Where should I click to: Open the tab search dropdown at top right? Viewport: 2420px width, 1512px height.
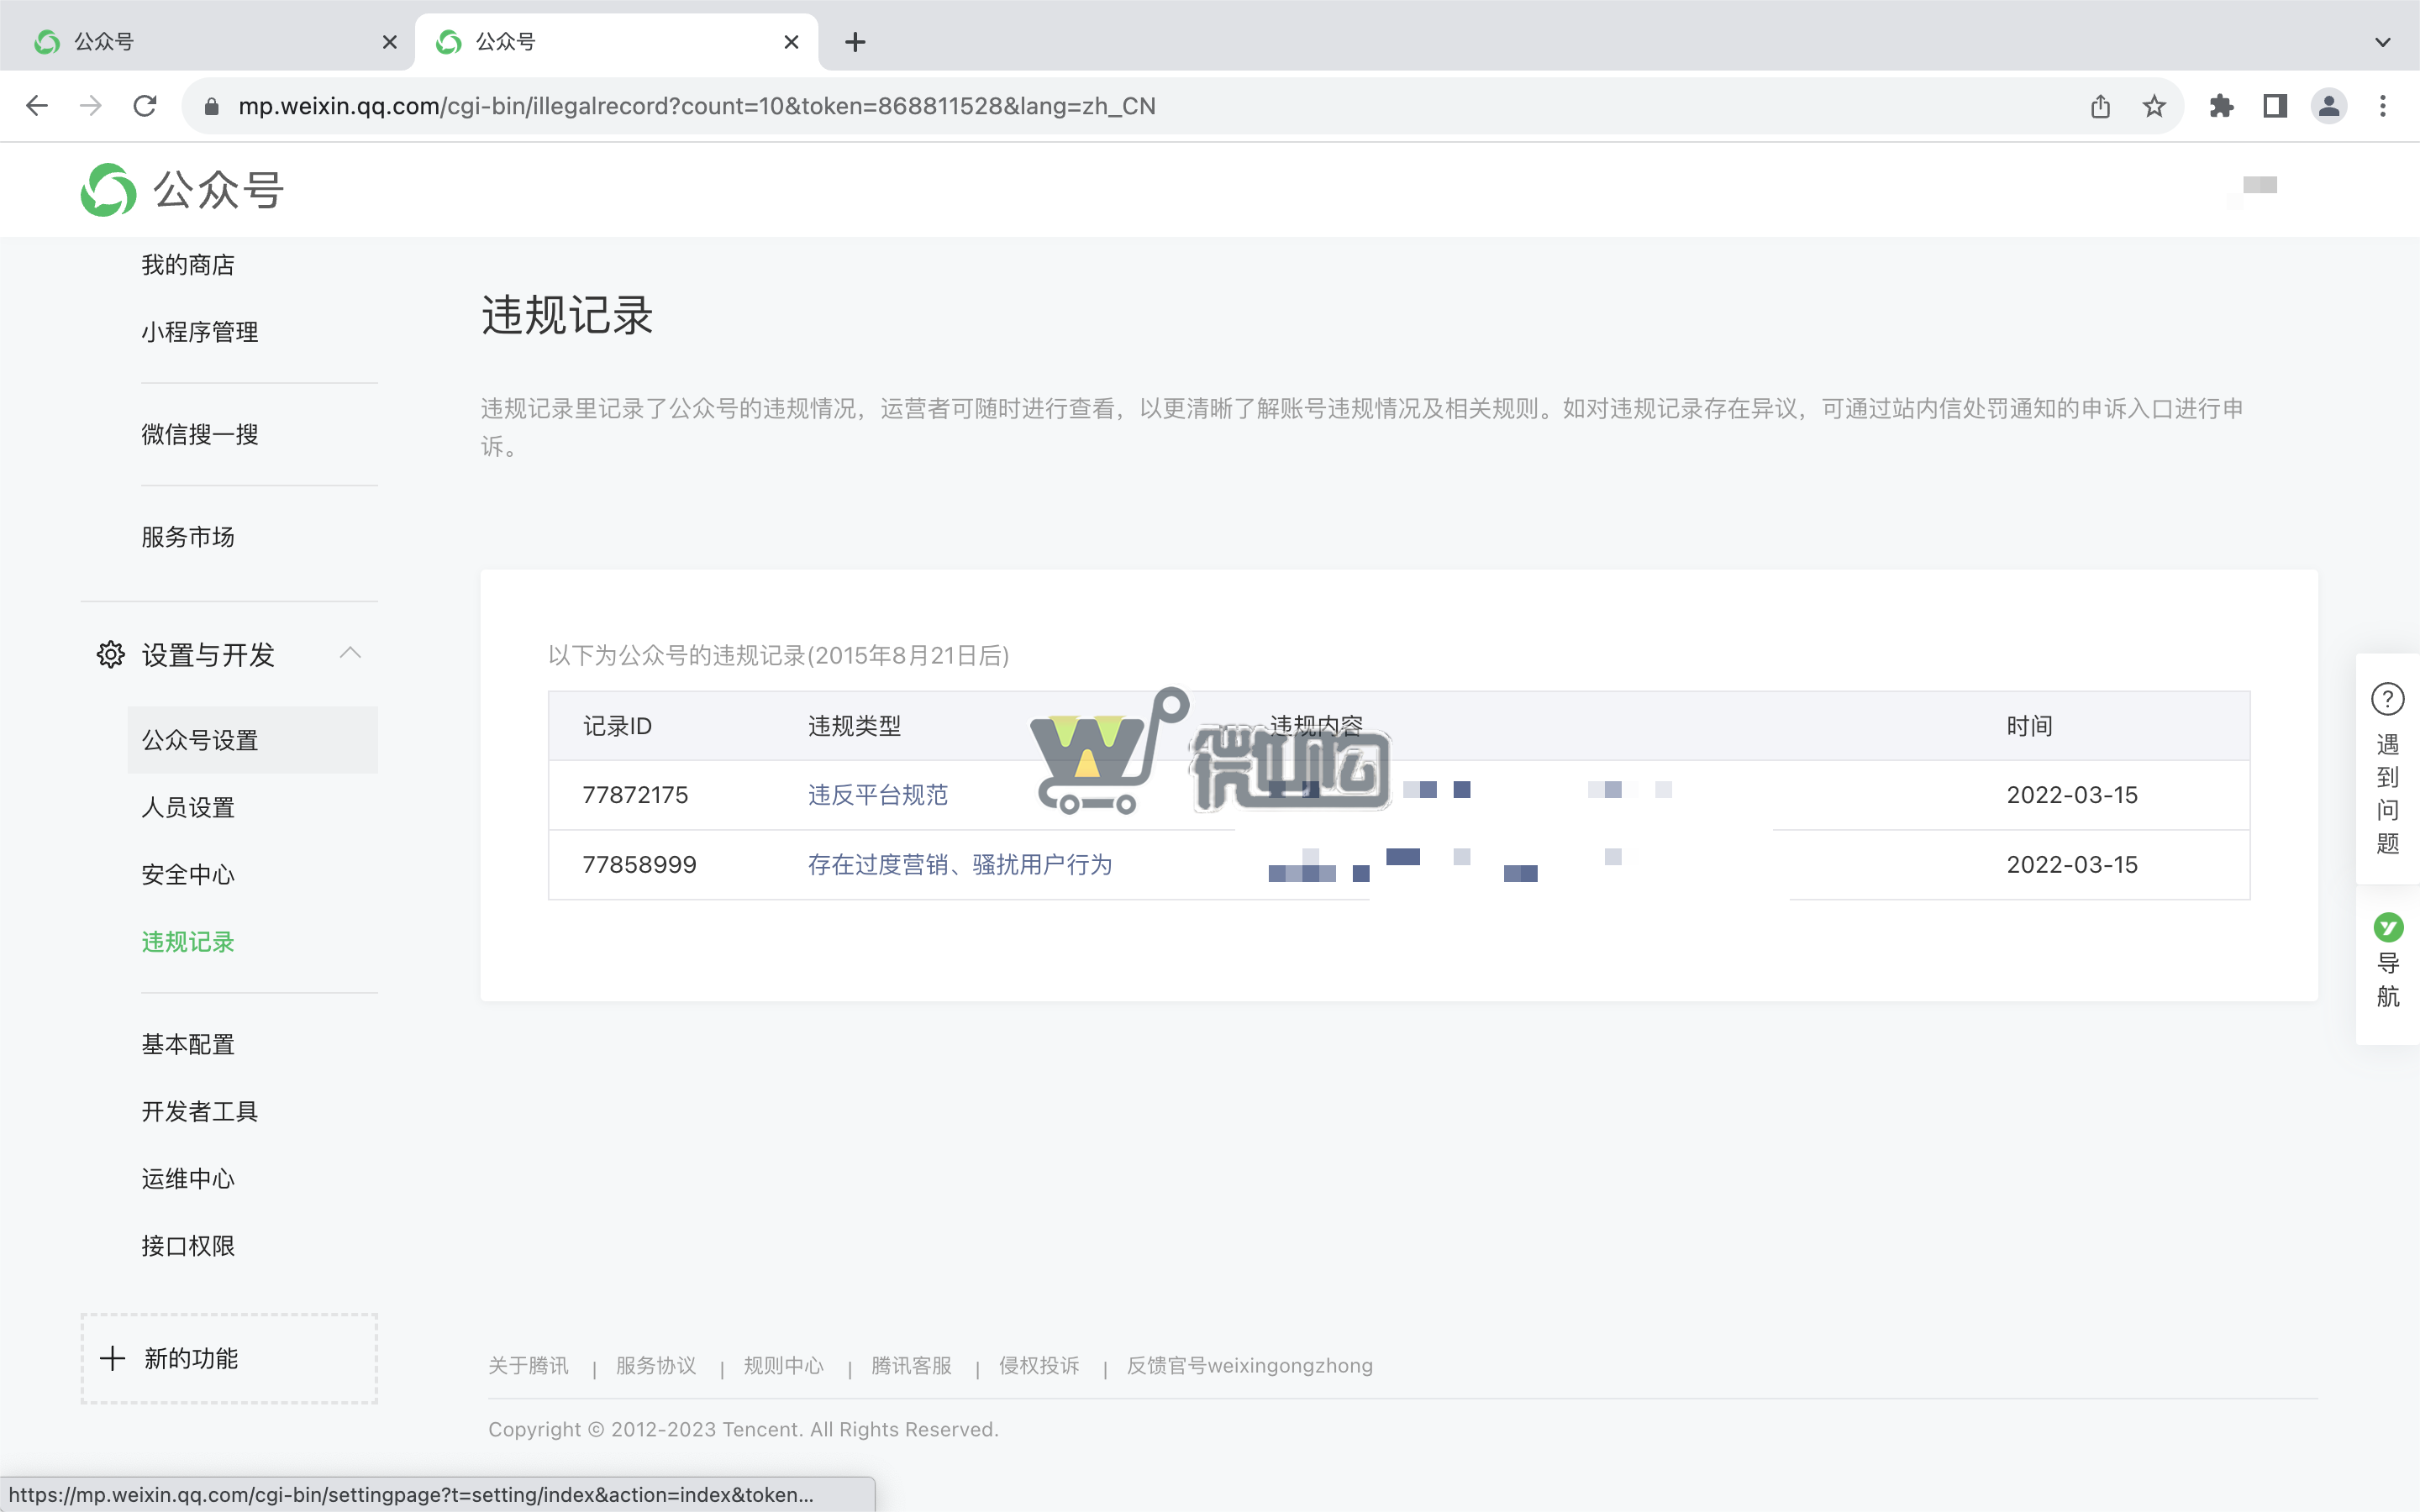pos(2383,41)
